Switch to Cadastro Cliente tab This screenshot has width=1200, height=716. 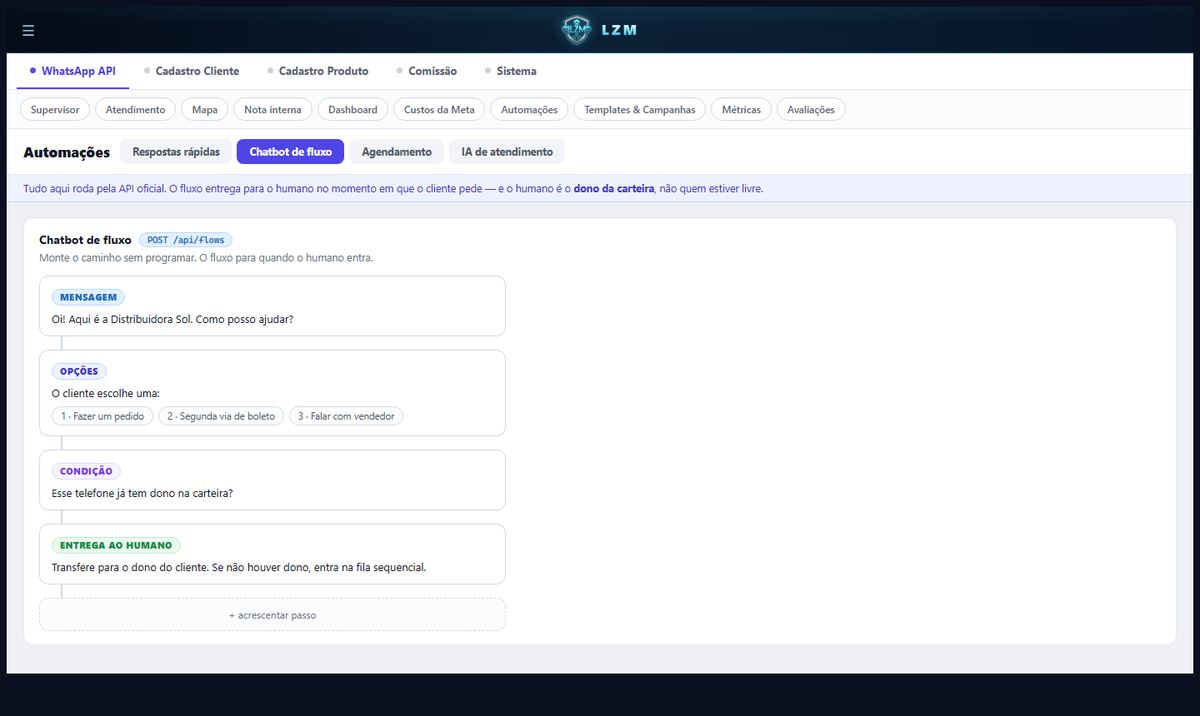[x=191, y=71]
